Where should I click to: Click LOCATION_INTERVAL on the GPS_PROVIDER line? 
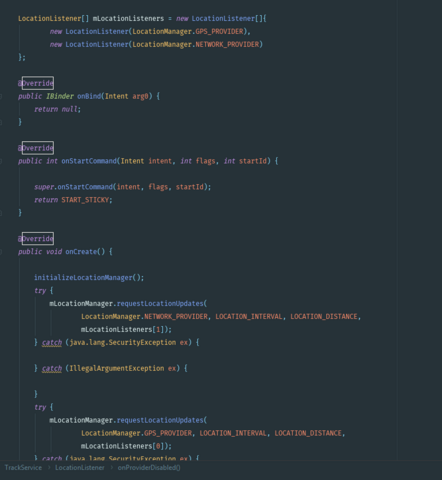(x=233, y=433)
